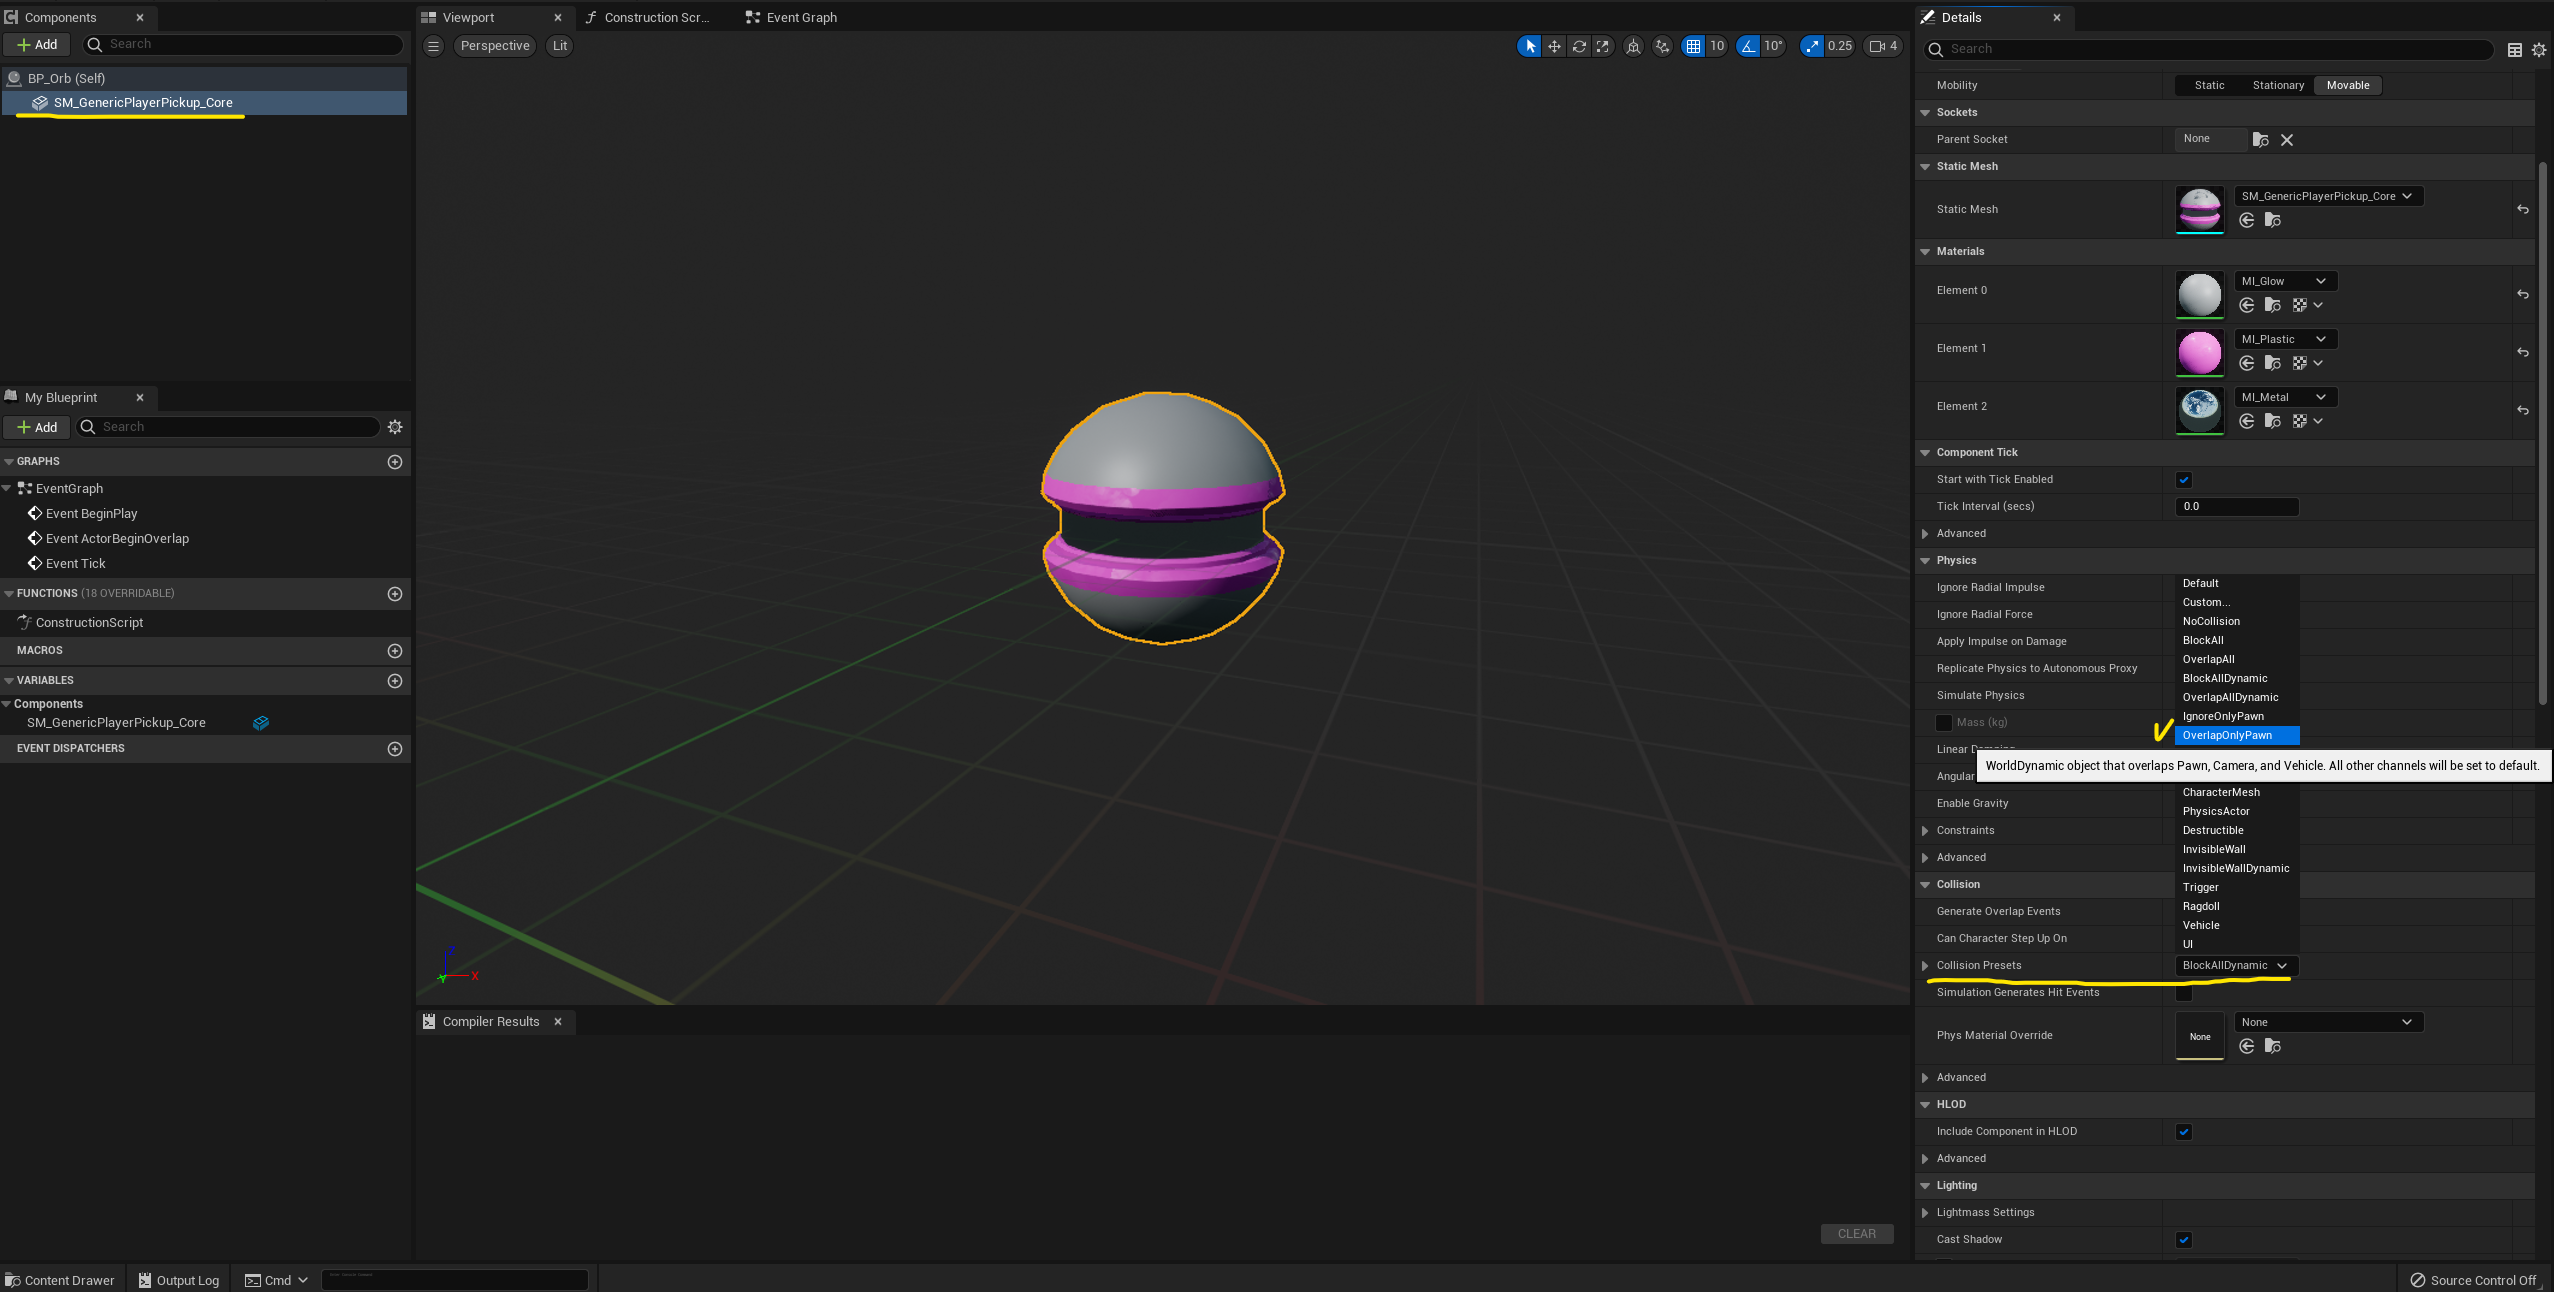Toggle the Cast Shadow checkbox

pyautogui.click(x=2184, y=1240)
